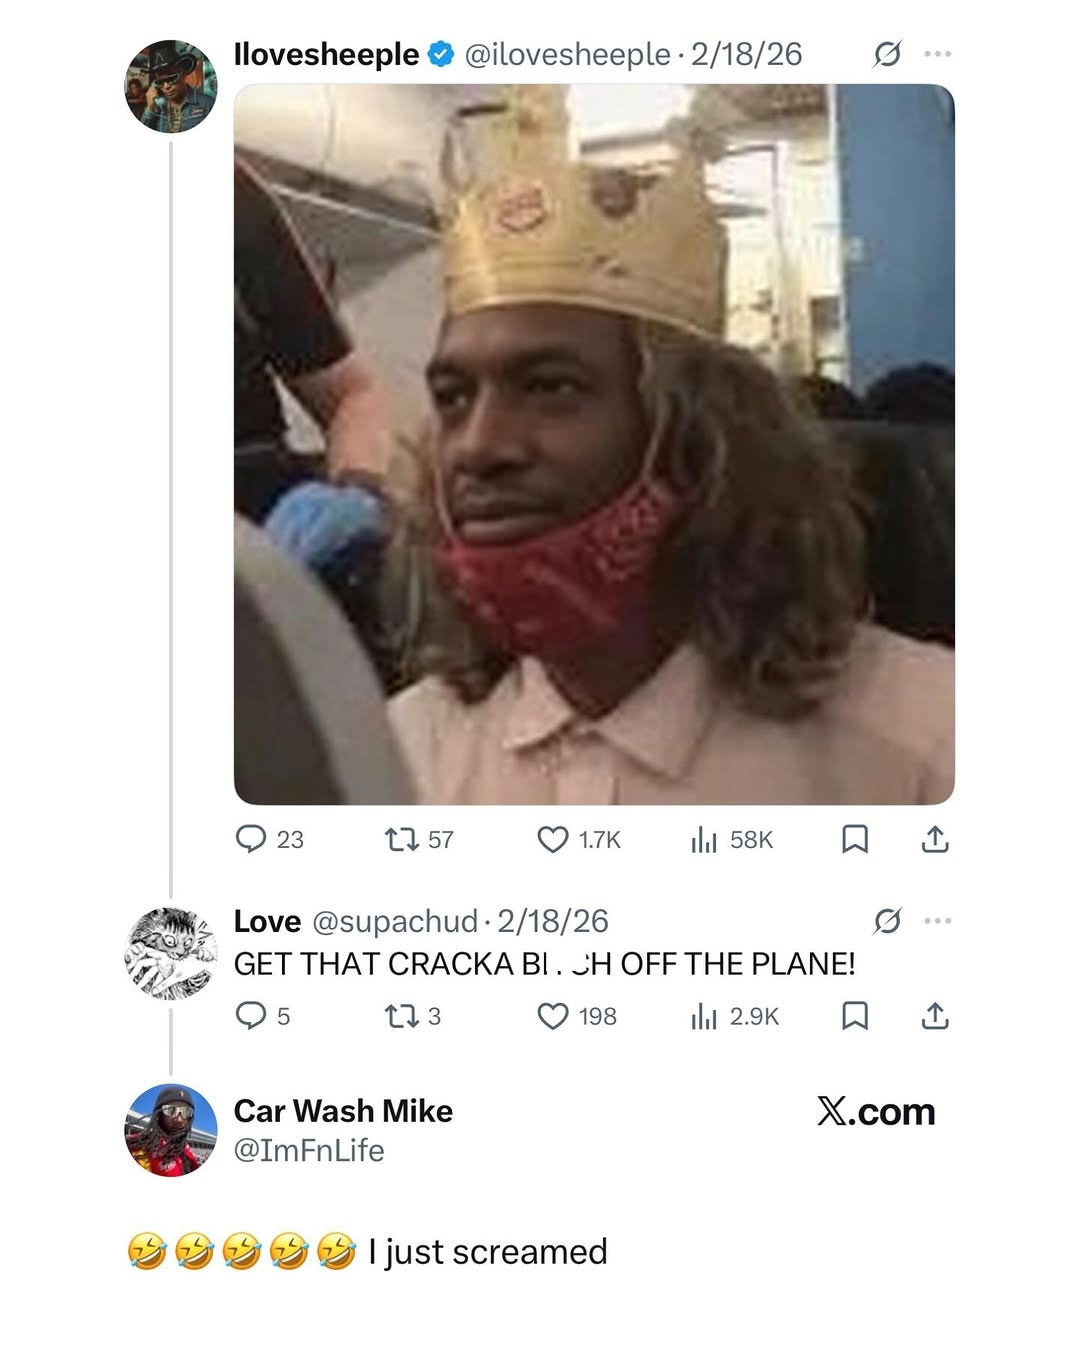This screenshot has height=1349, width=1080.
Task: View analytics for the 58K views post
Action: click(x=704, y=839)
